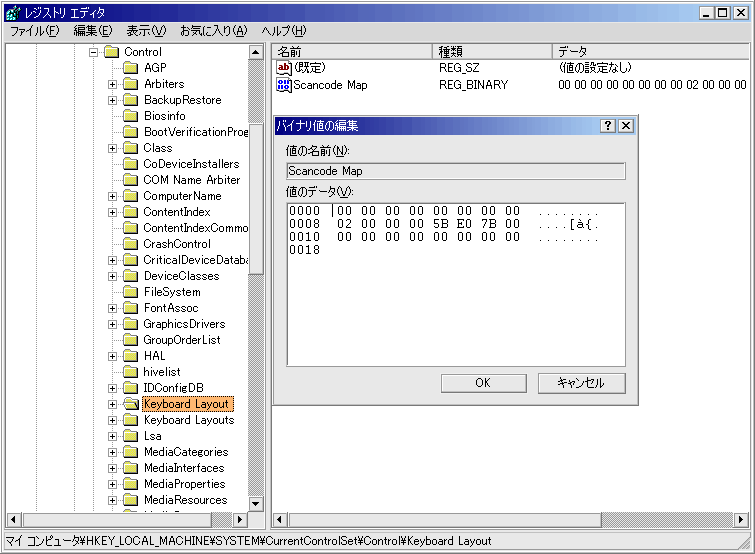Open the 表示(V) menu
The image size is (755, 554).
146,31
